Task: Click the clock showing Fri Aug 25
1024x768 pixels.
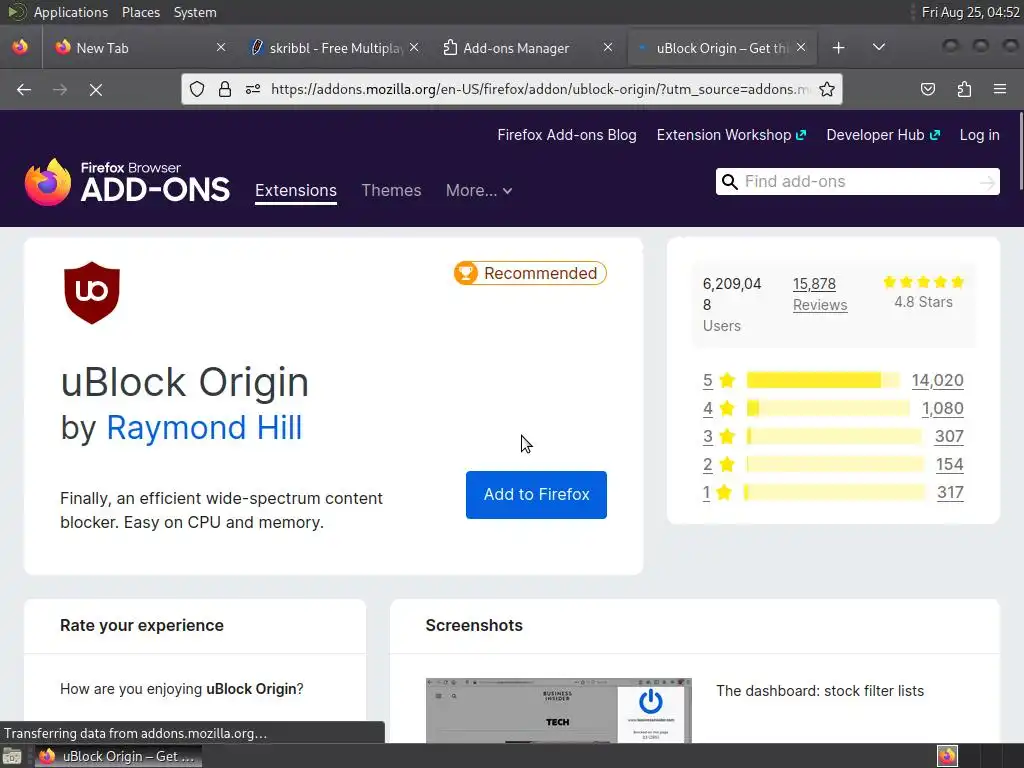Action: click(x=970, y=12)
